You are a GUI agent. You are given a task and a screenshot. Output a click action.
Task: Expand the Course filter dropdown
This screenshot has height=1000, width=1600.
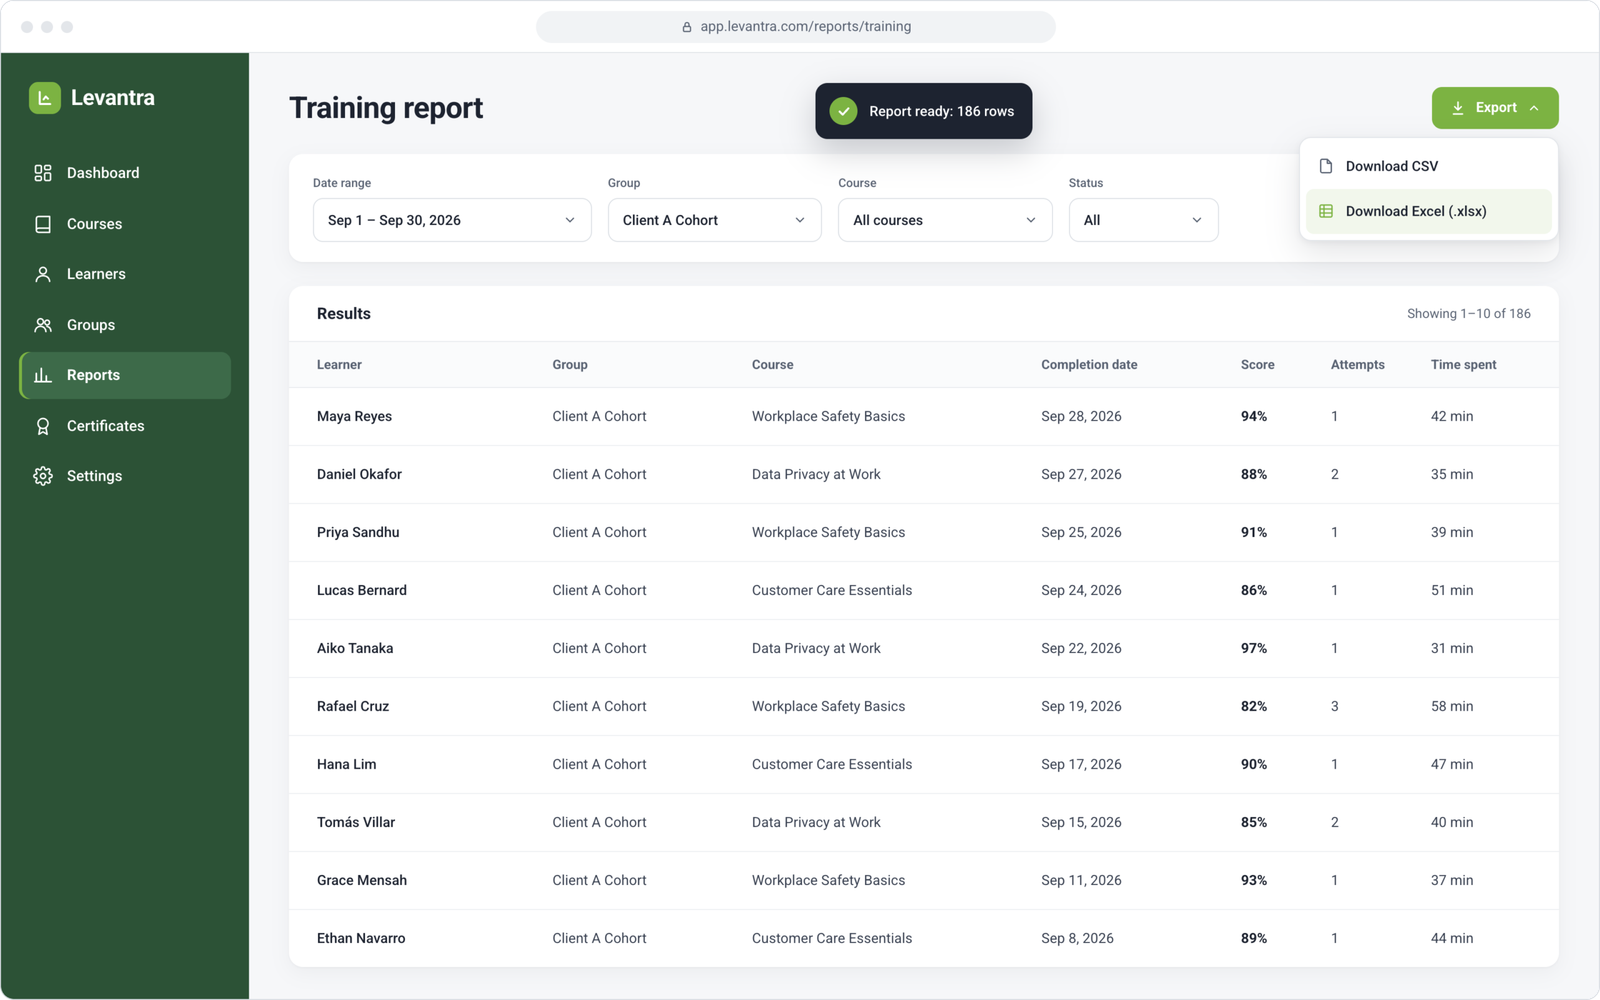[x=945, y=220]
